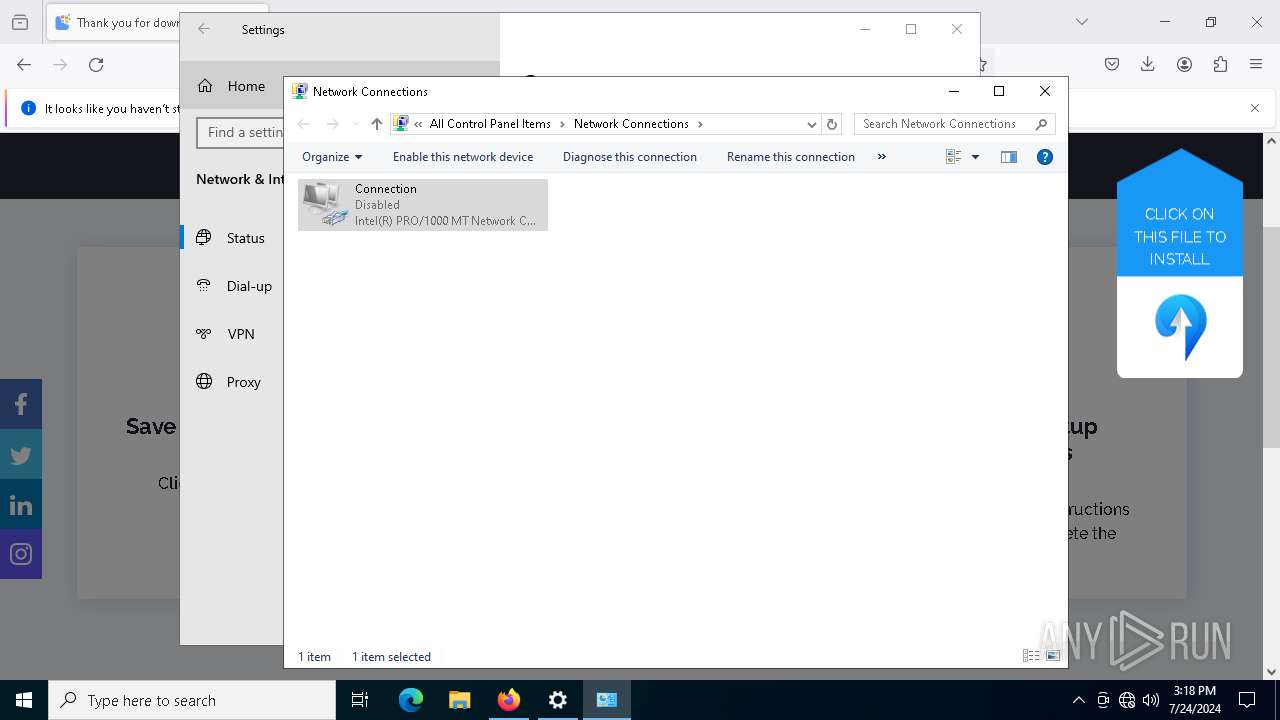Switch to large icons view in status bar
This screenshot has width=1280, height=720.
(x=1053, y=656)
